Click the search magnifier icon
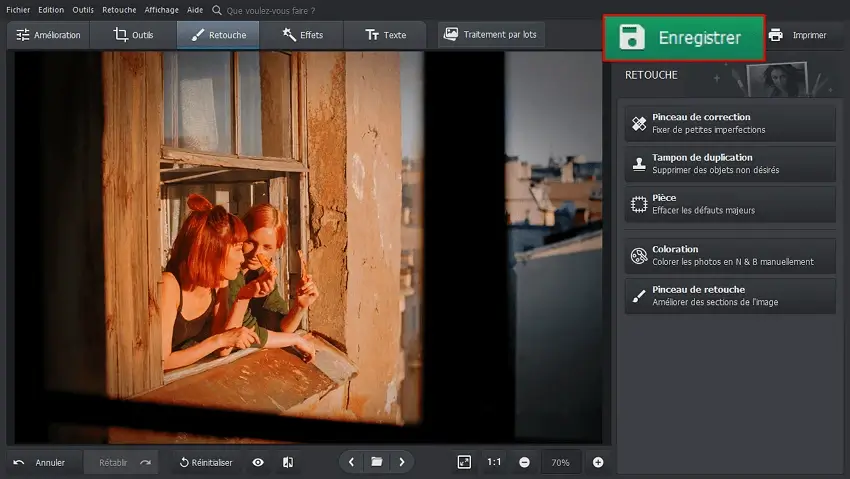850x479 pixels. (x=216, y=10)
